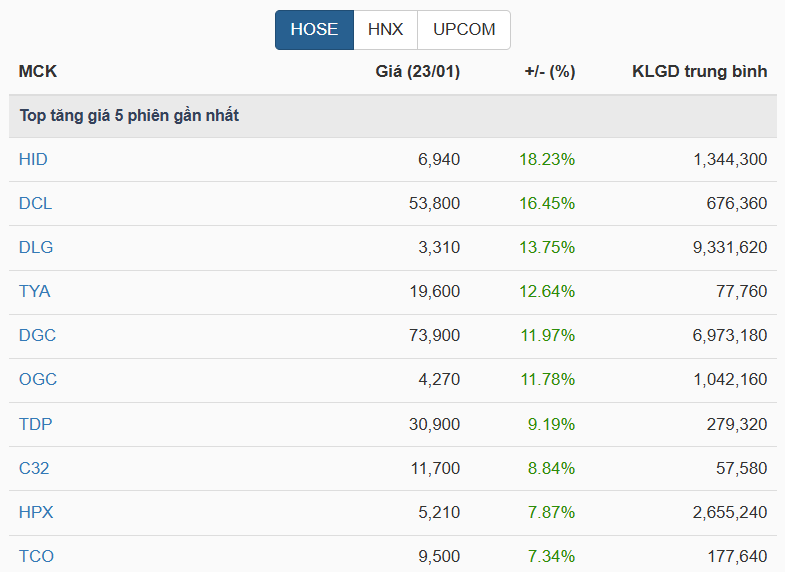Click the TCO ticker symbol
The width and height of the screenshot is (785, 572).
coord(36,556)
